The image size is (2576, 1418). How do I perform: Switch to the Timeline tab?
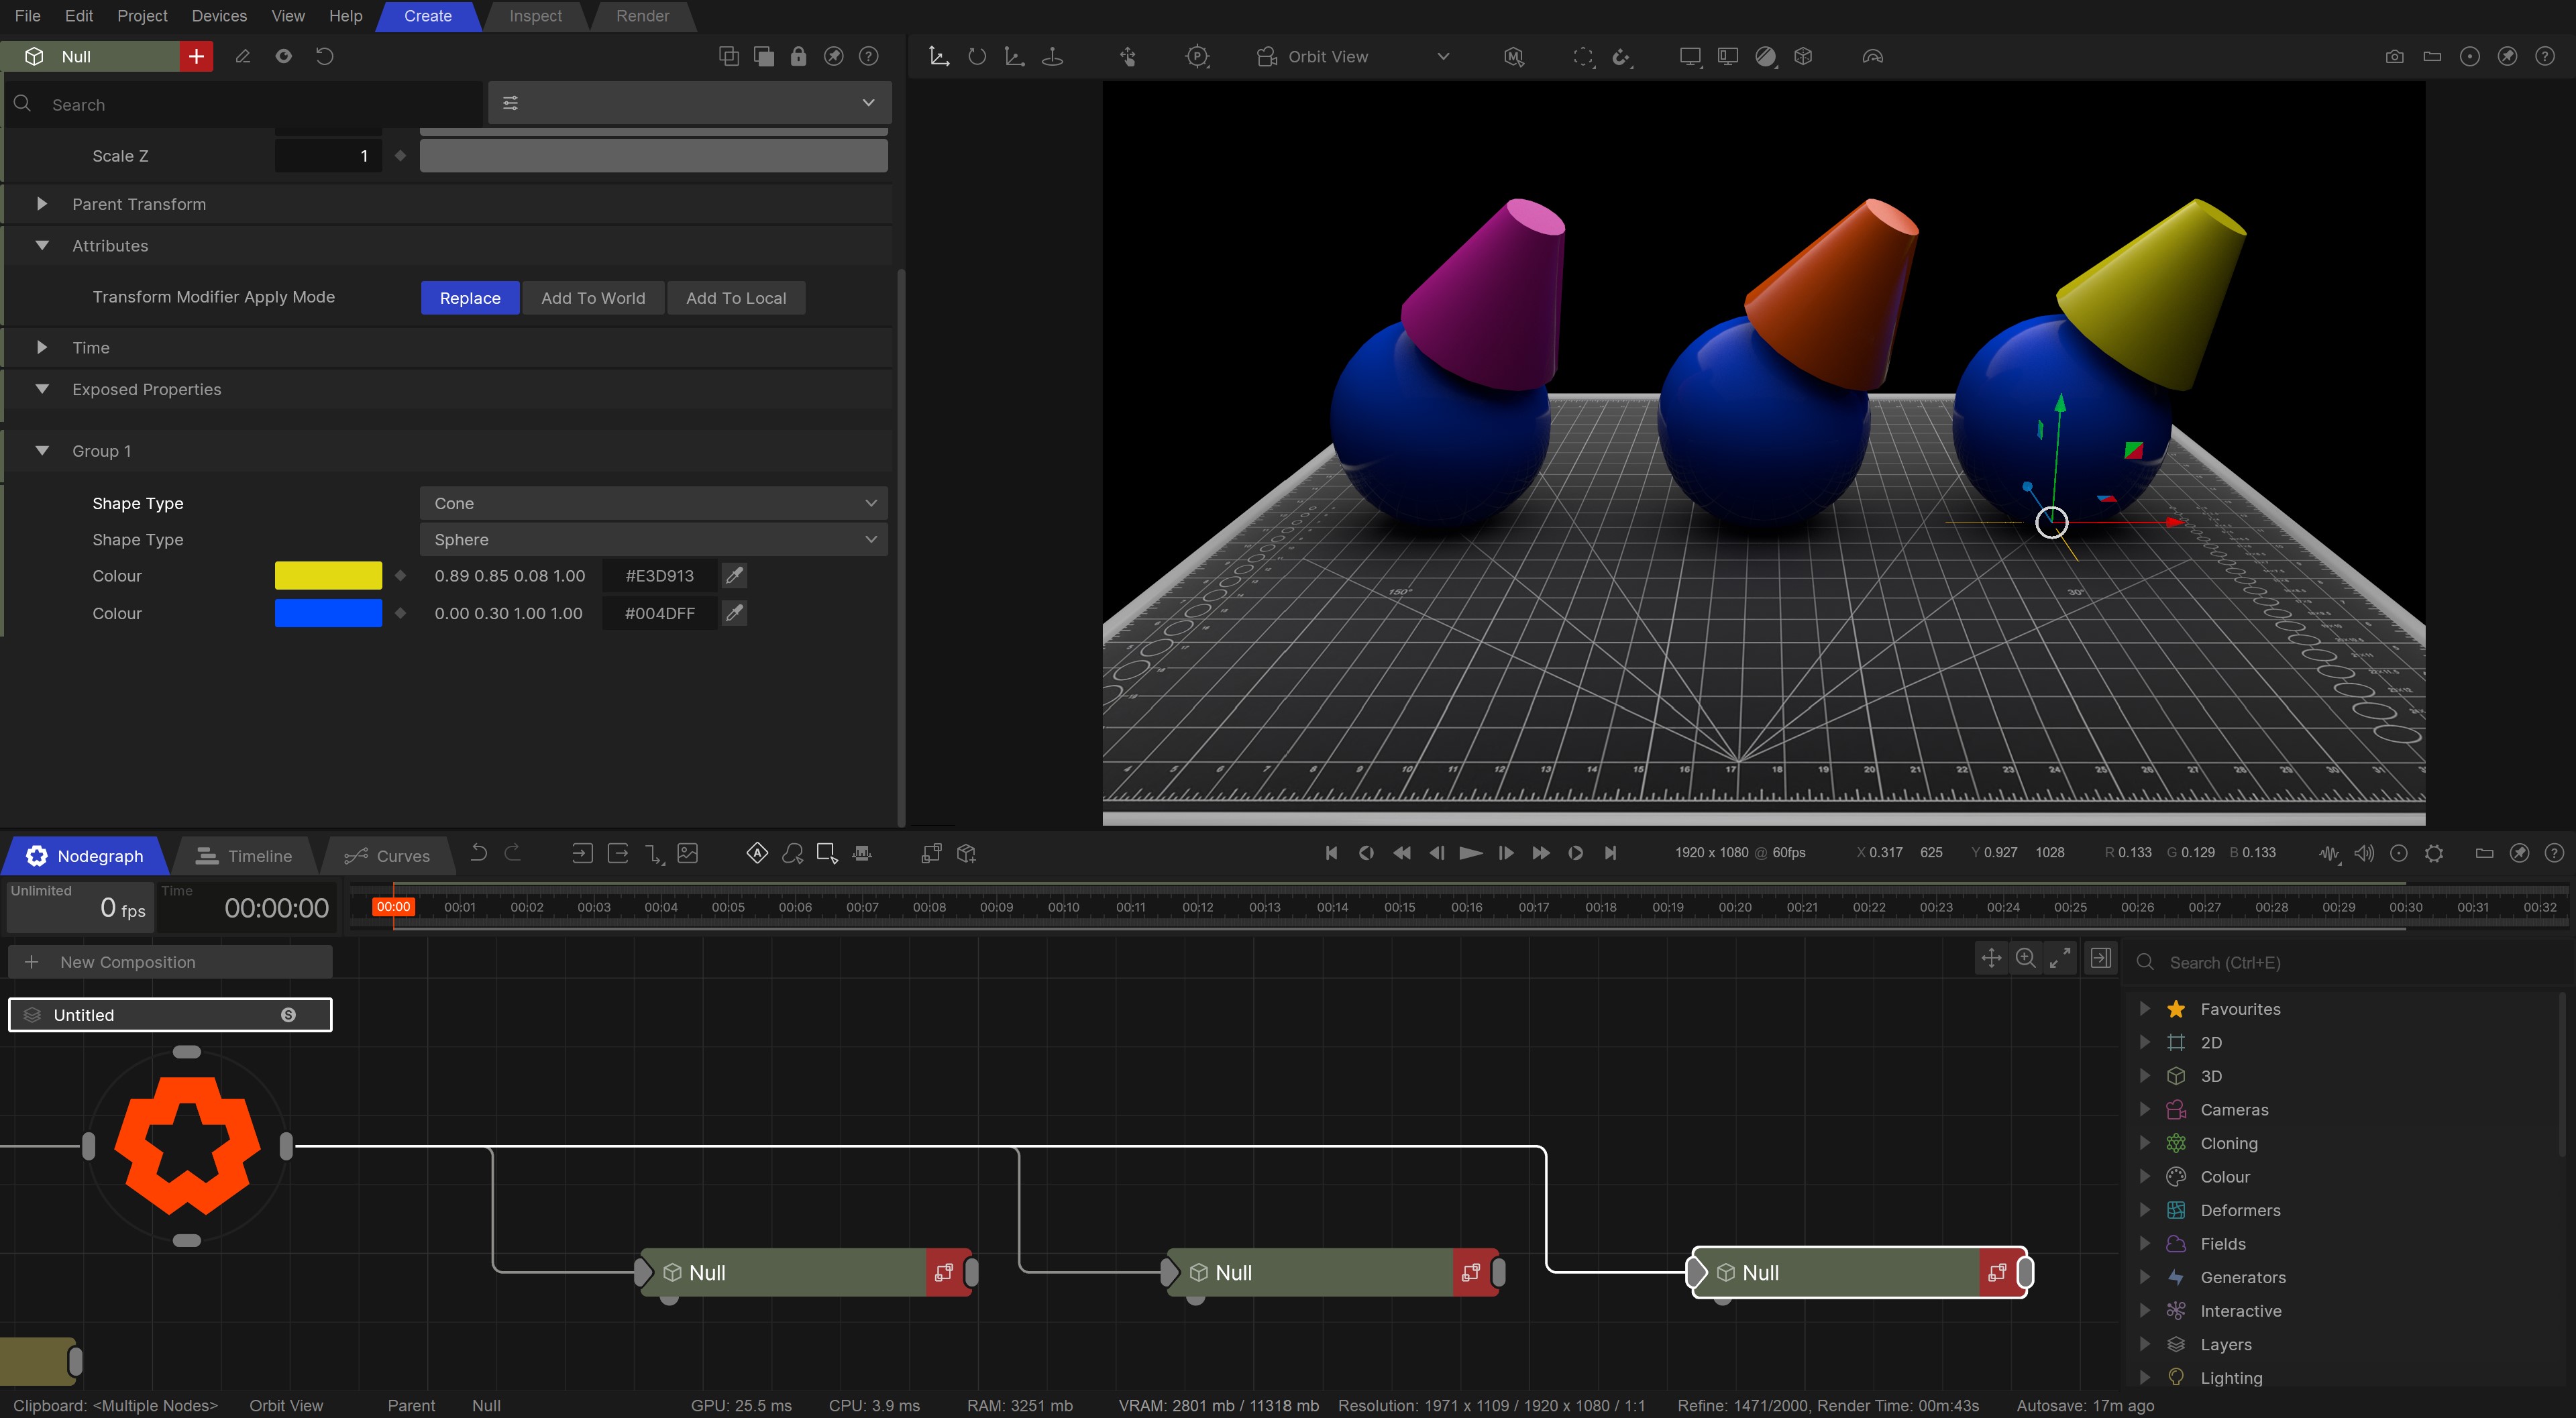(x=245, y=856)
